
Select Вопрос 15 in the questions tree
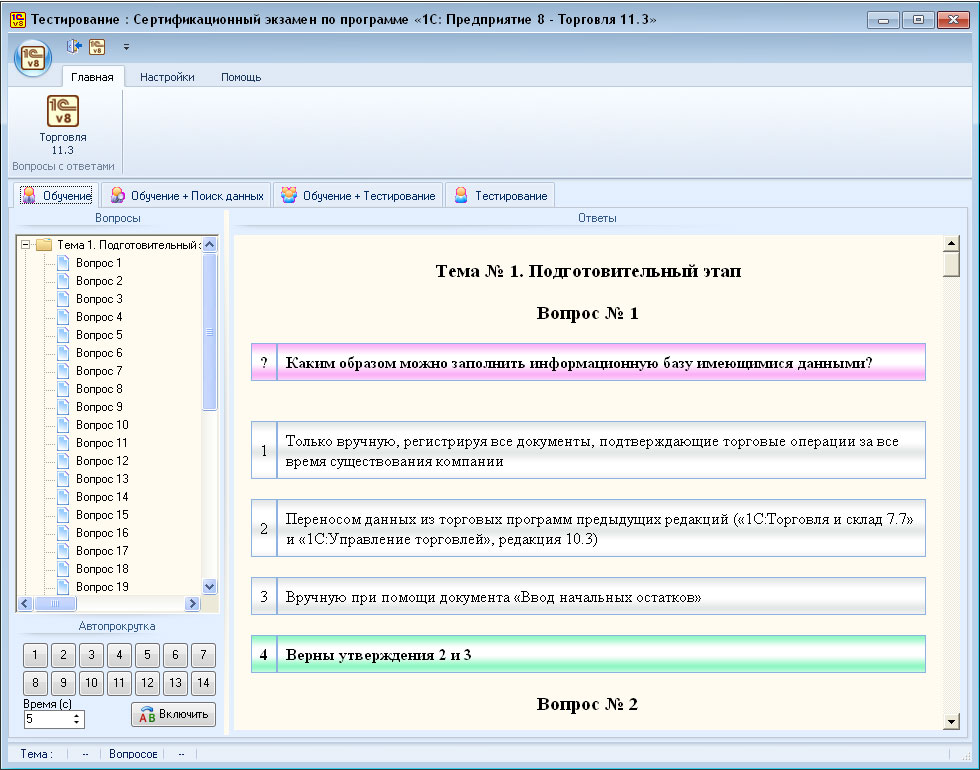(102, 515)
